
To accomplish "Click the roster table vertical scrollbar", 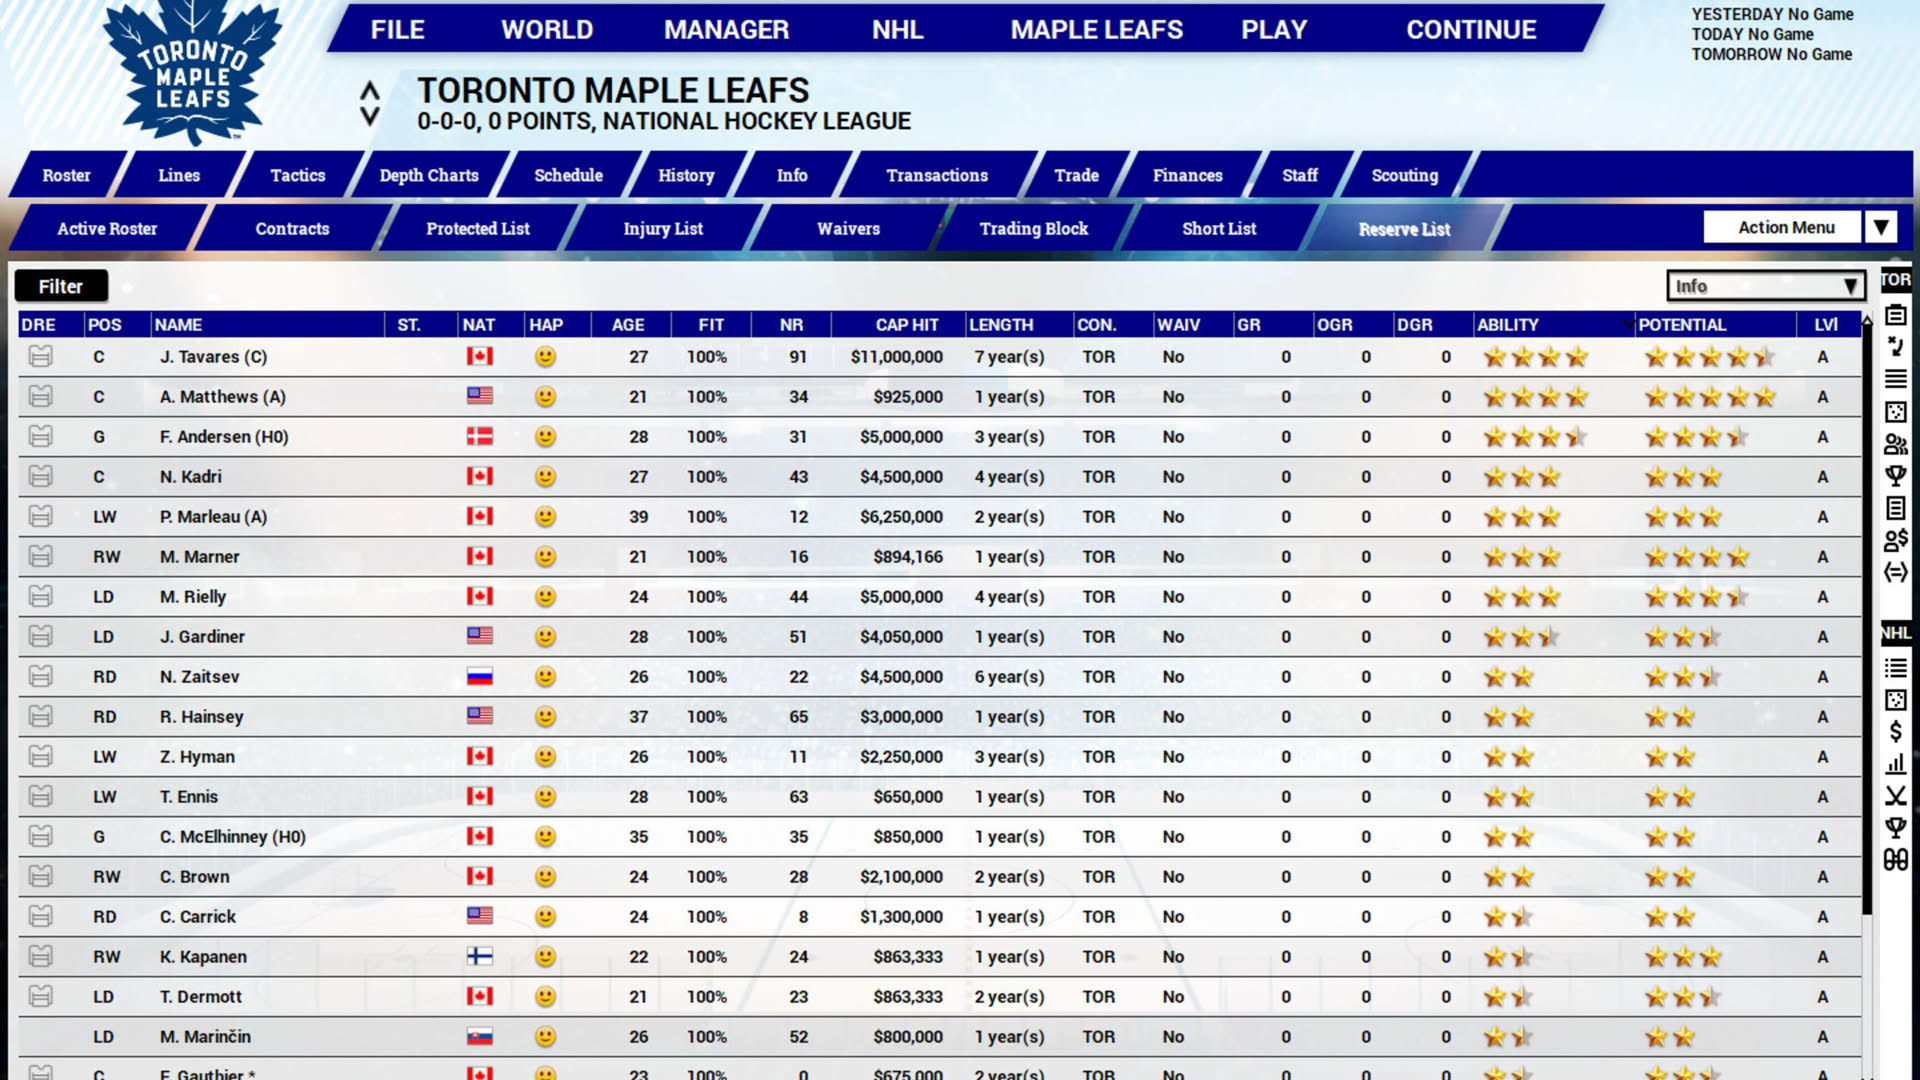I will click(x=1866, y=620).
